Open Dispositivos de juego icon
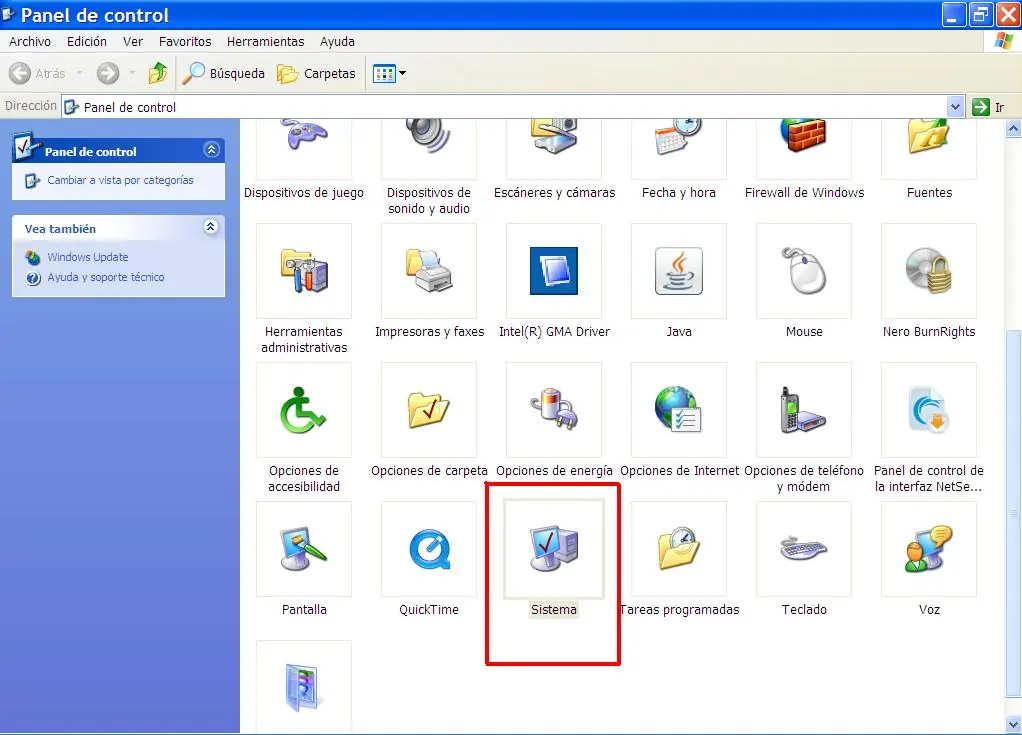The width and height of the screenshot is (1022, 735). 304,148
